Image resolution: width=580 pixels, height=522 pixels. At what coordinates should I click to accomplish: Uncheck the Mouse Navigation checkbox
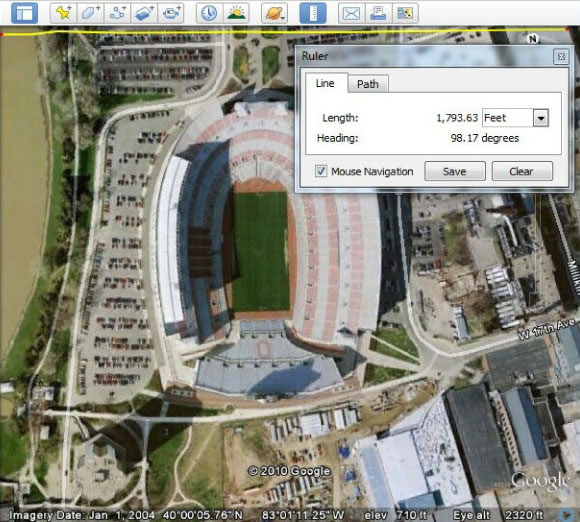(x=321, y=171)
